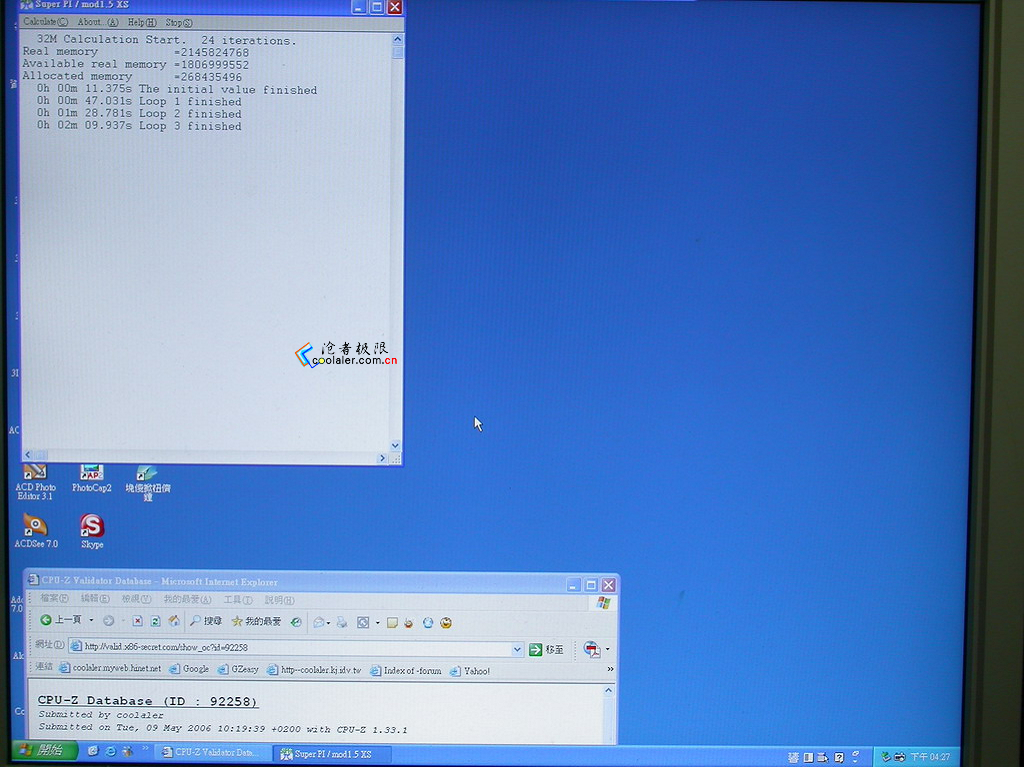1024x768 pixels.
Task: Open the IE Favorites (我的最愛) star button
Action: click(x=257, y=622)
